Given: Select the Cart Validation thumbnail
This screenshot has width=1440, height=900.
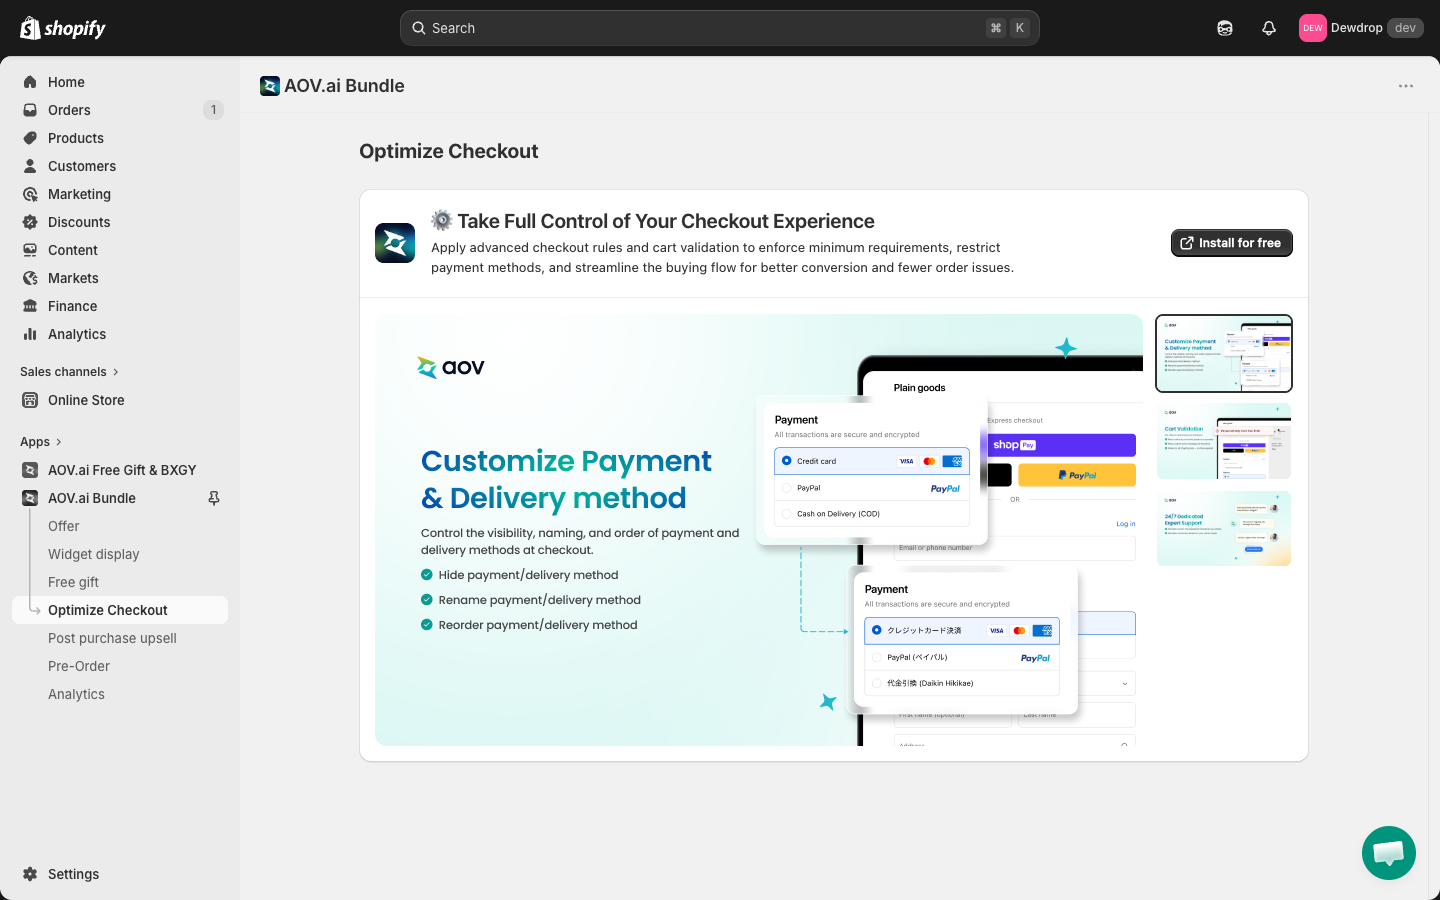Looking at the screenshot, I should coord(1224,441).
